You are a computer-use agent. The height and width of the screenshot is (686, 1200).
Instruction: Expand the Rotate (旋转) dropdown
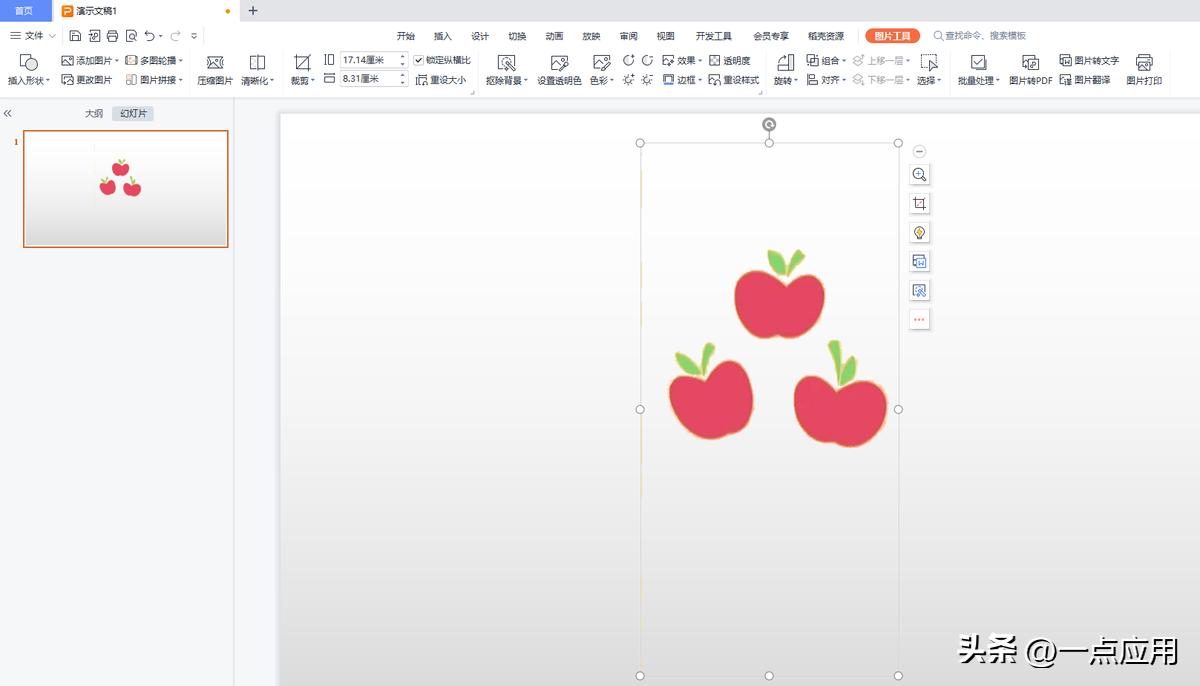coord(785,79)
